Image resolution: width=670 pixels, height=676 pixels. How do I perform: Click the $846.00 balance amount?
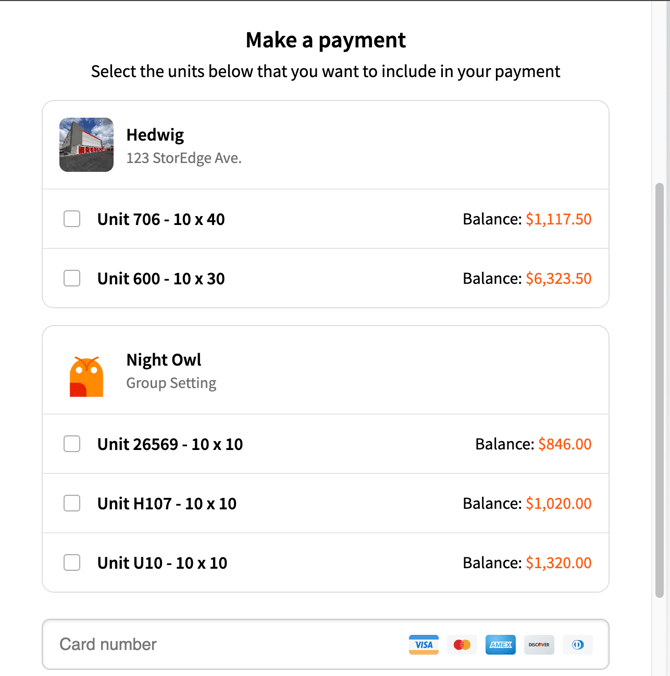(565, 444)
